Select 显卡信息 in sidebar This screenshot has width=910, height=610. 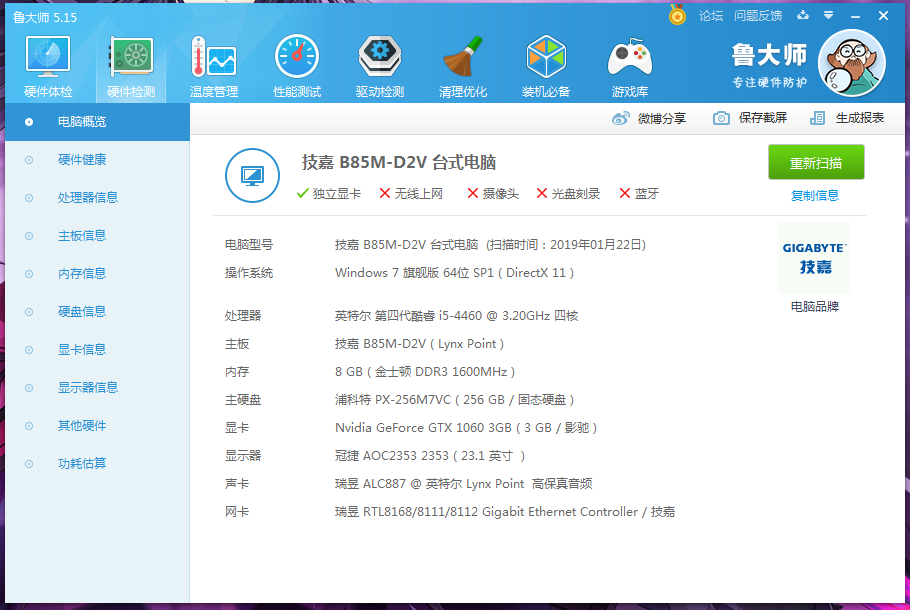pos(98,350)
